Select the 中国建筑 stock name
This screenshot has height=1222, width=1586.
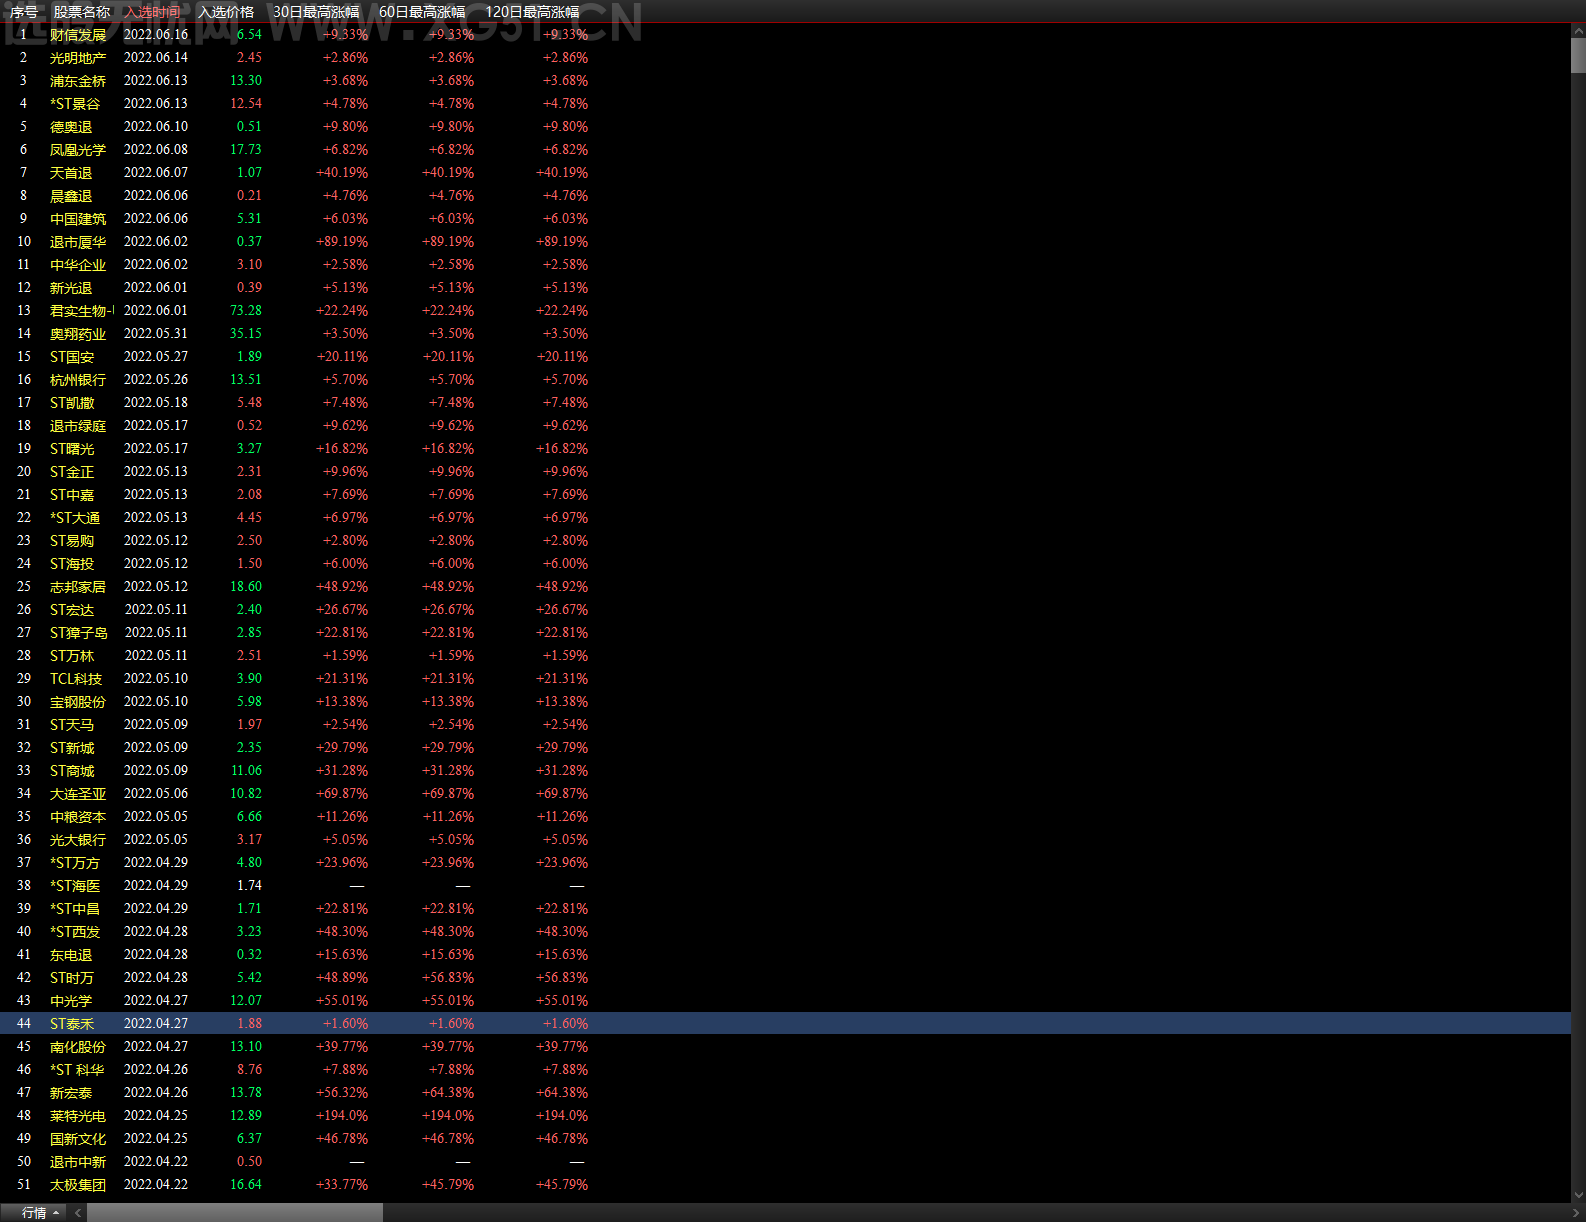coord(78,219)
